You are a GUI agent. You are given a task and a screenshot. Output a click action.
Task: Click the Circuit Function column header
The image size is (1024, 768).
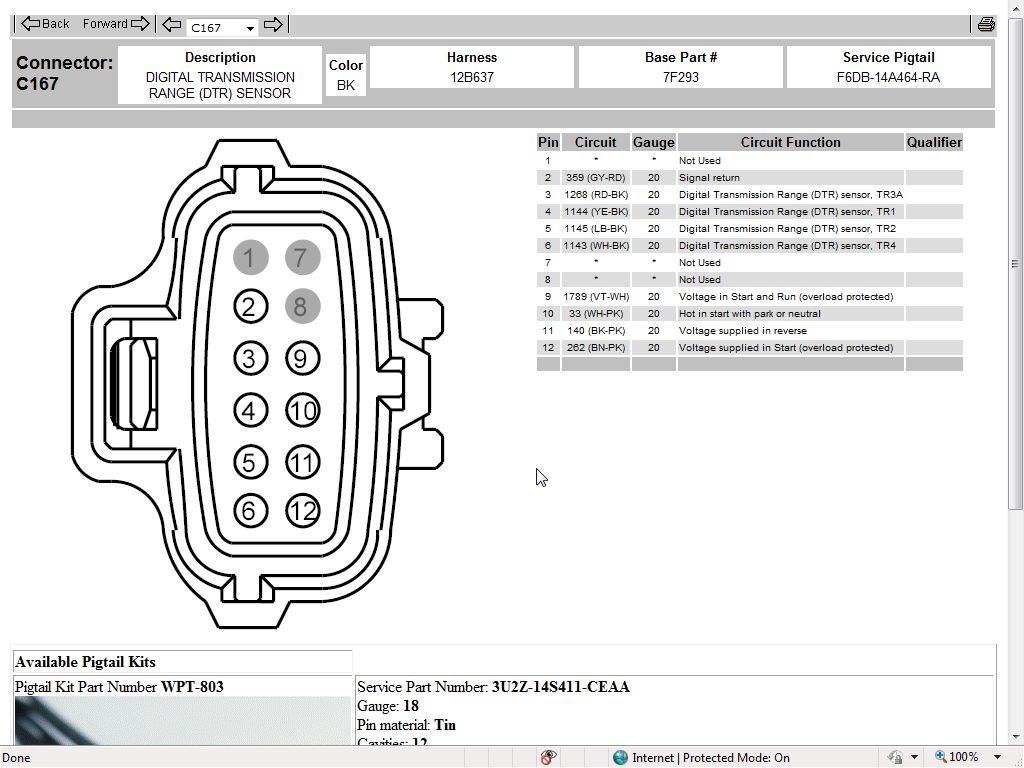pyautogui.click(x=790, y=142)
